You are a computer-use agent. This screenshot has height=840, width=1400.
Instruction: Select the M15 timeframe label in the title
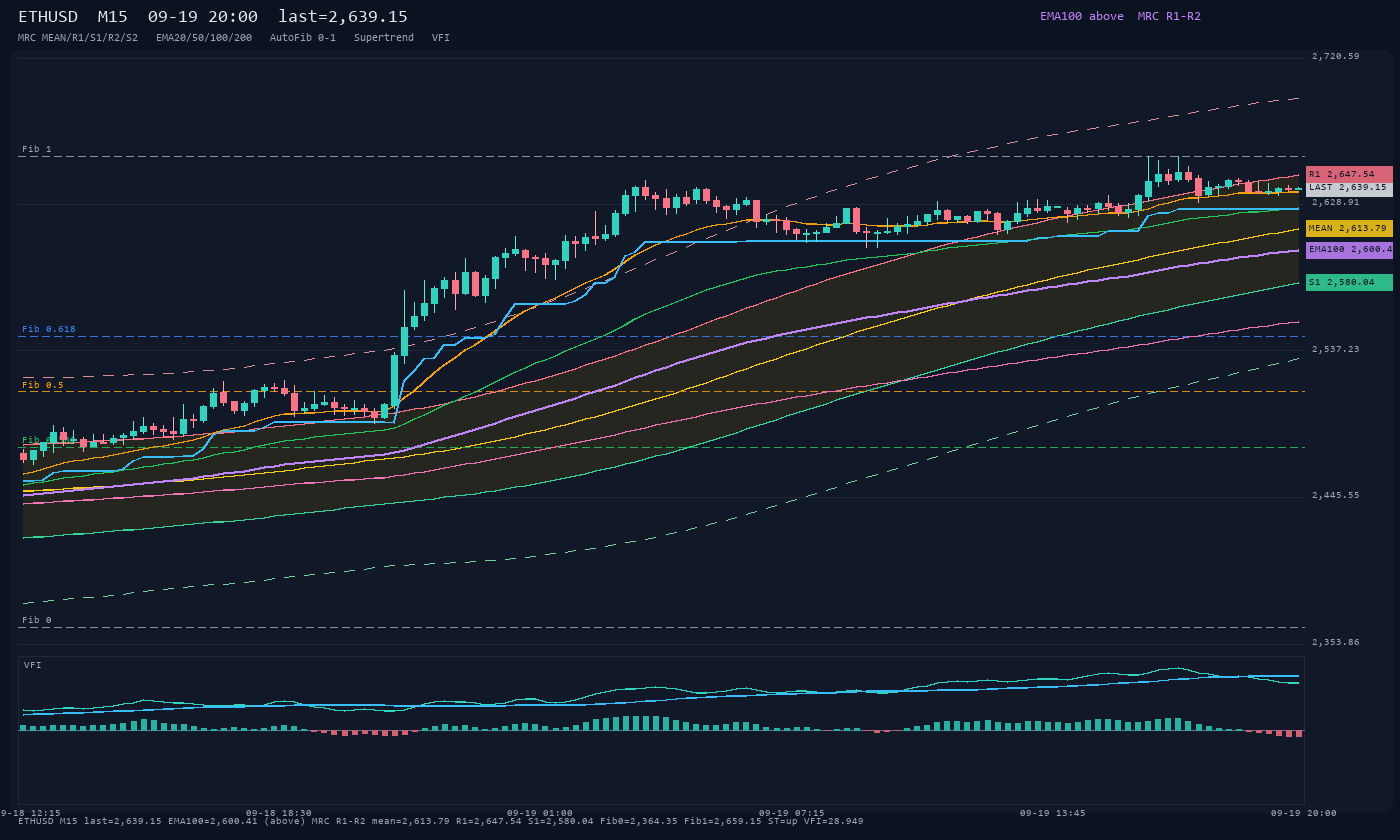pyautogui.click(x=113, y=17)
